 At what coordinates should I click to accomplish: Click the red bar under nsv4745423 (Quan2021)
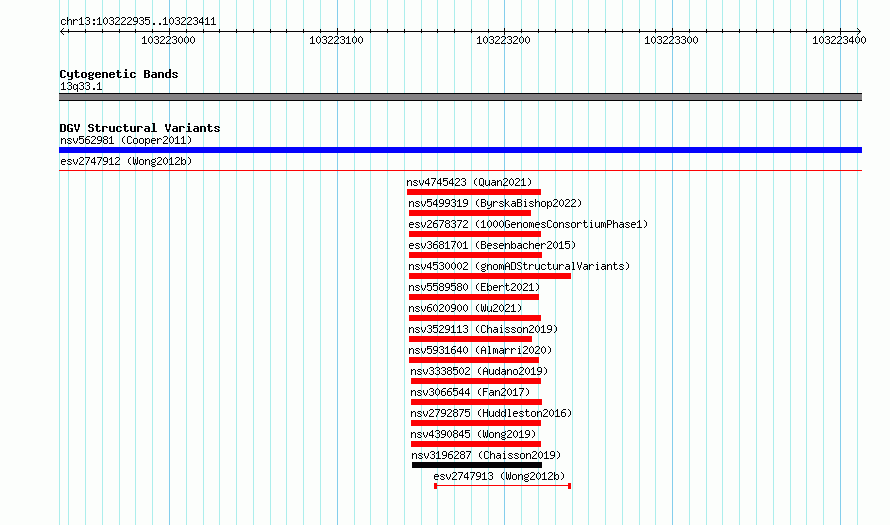click(474, 192)
